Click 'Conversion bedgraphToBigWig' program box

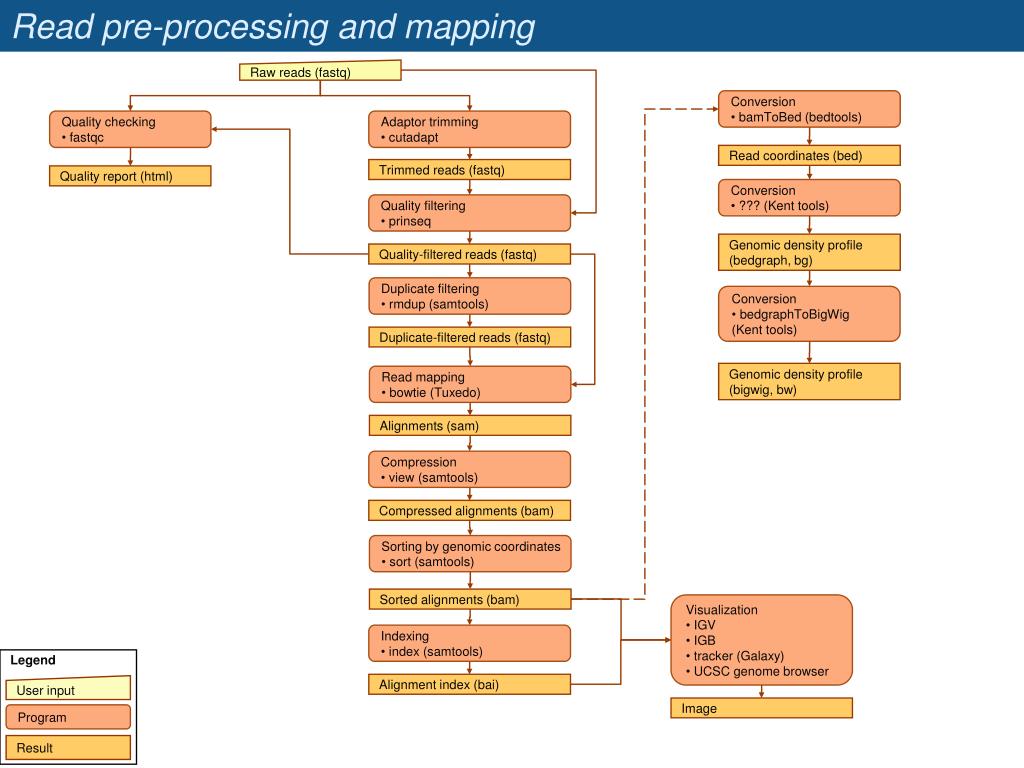click(809, 314)
